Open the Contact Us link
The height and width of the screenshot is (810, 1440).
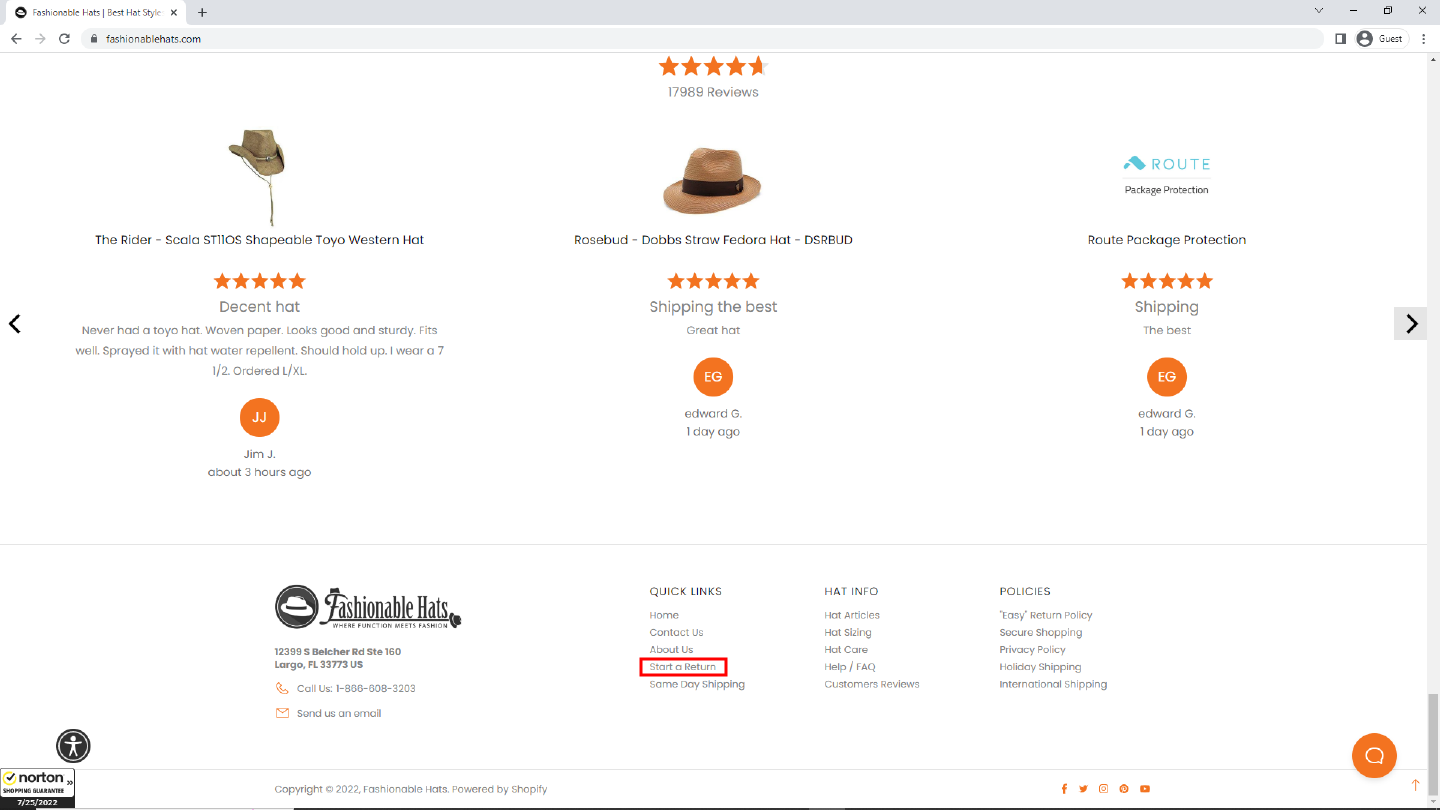point(676,632)
